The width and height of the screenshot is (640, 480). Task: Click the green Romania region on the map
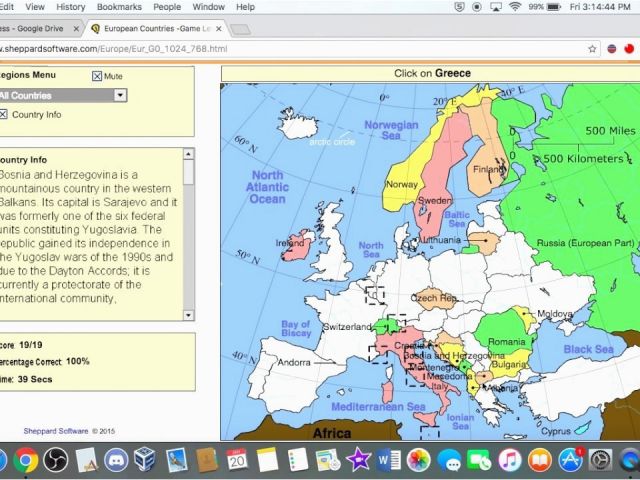502,329
